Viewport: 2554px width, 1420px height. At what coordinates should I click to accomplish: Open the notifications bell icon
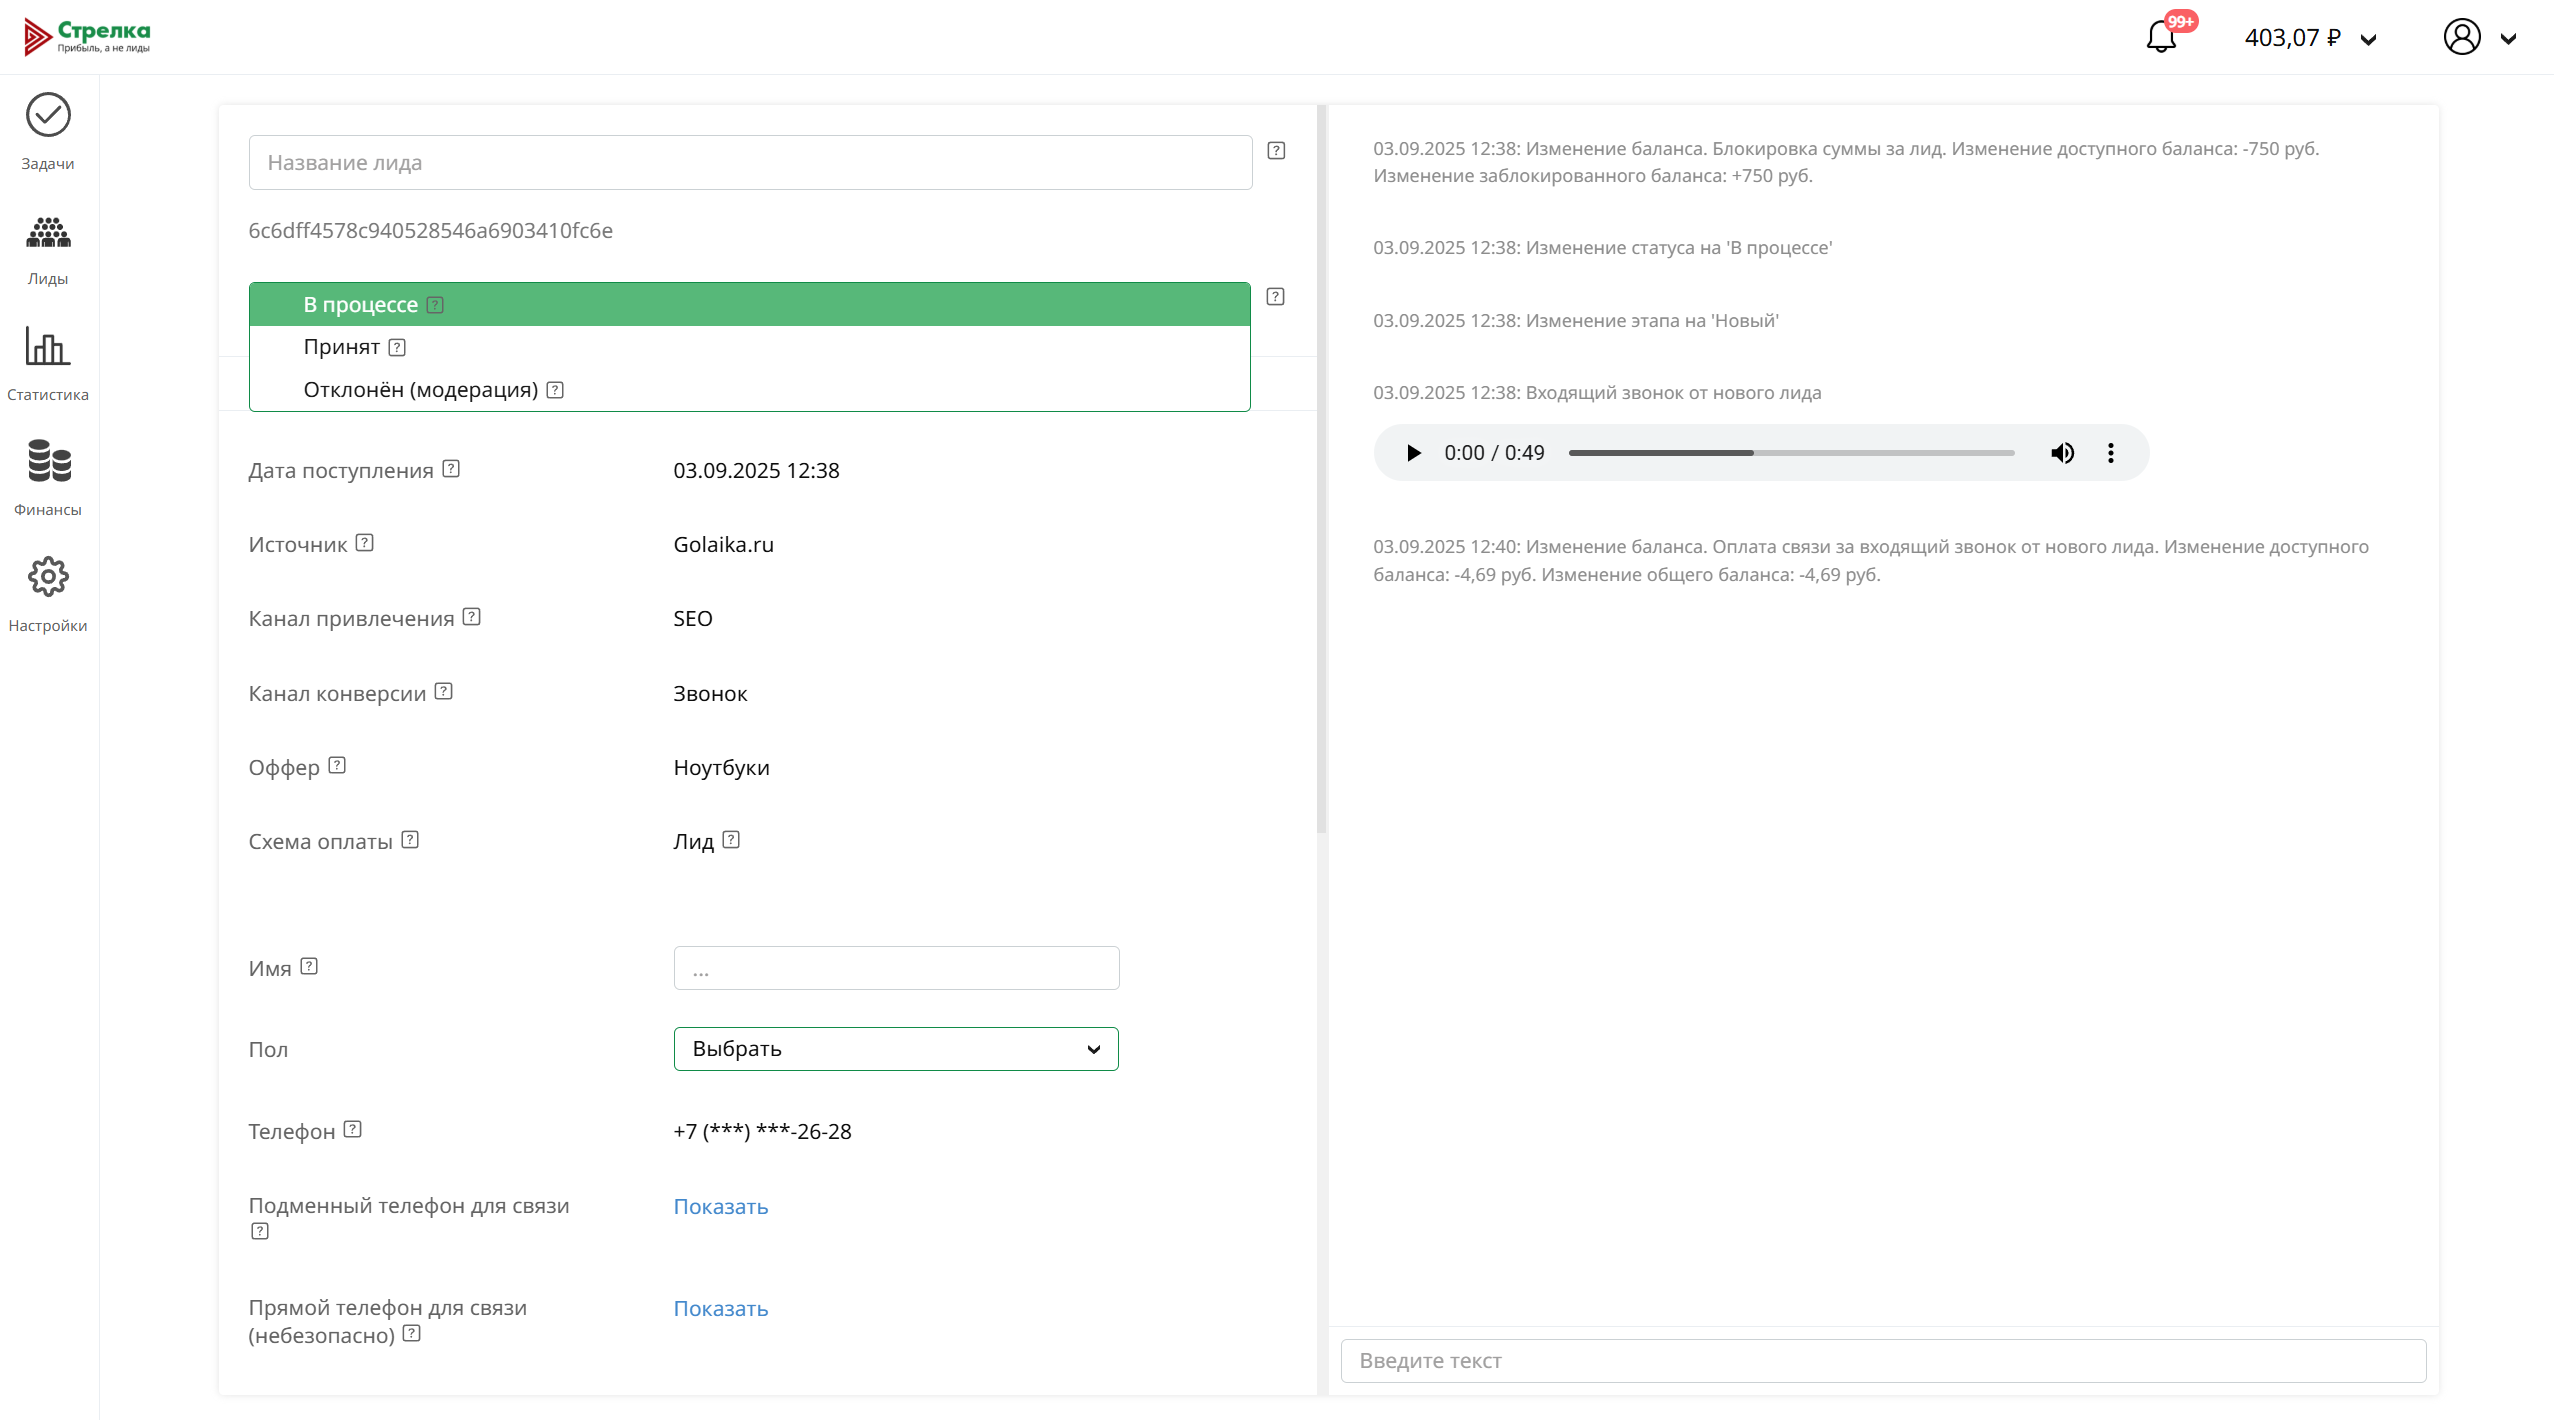point(2161,38)
